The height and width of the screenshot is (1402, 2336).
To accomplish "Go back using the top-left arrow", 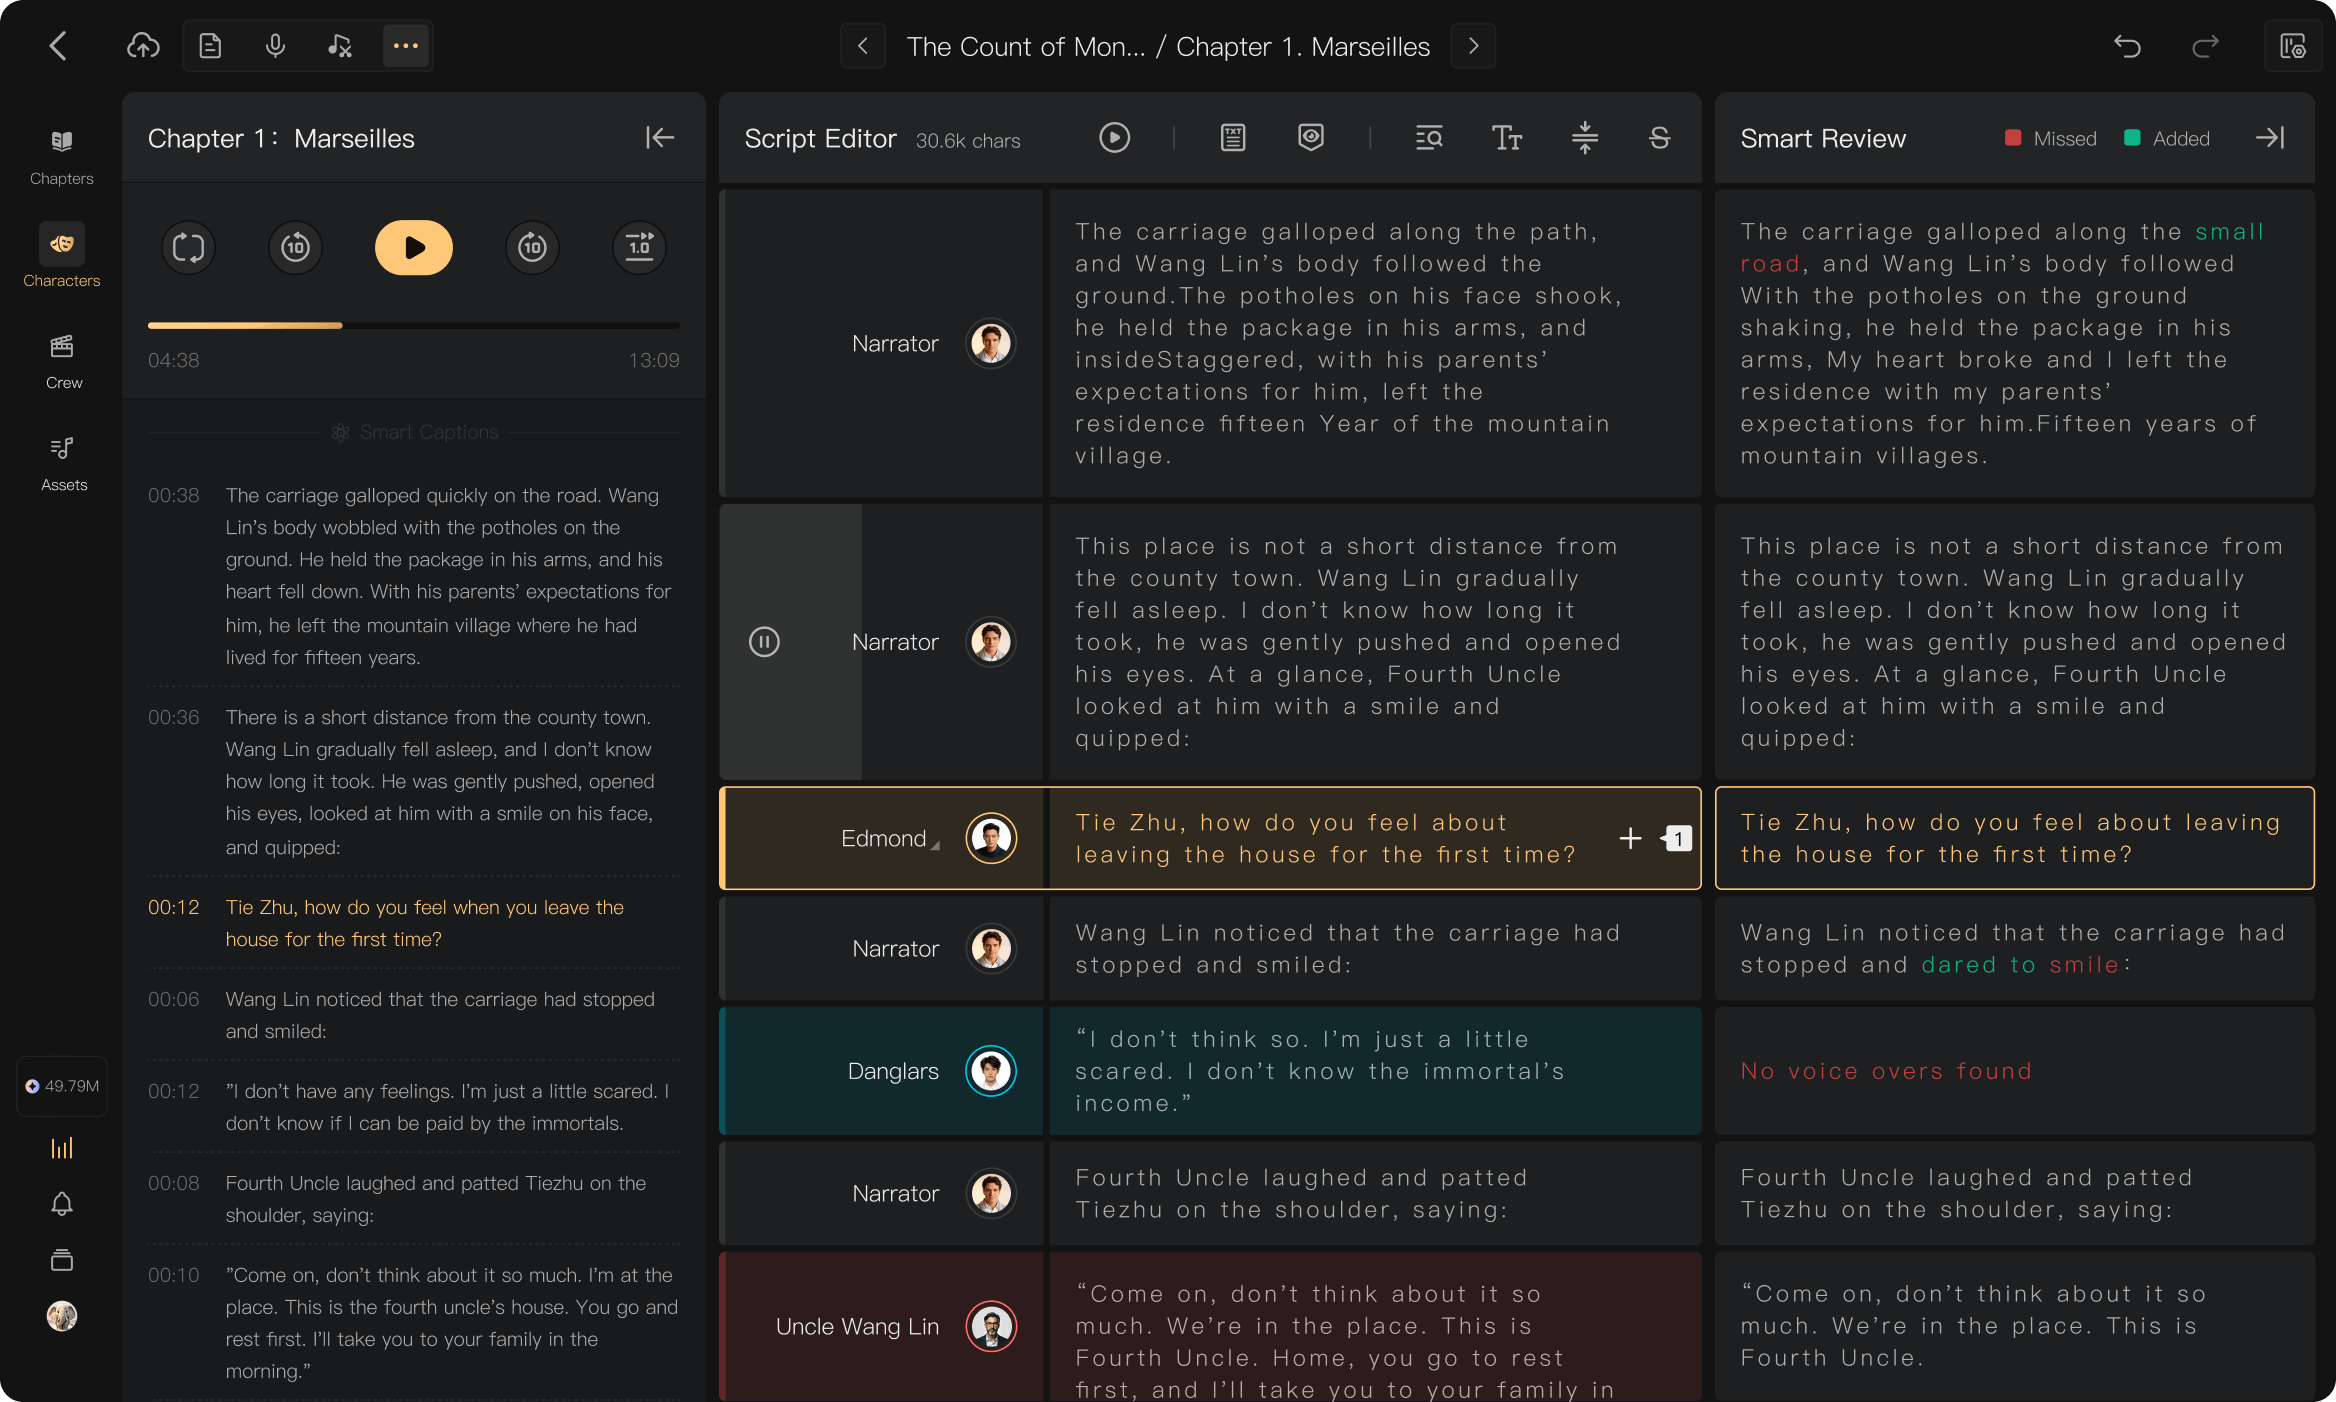I will click(58, 46).
